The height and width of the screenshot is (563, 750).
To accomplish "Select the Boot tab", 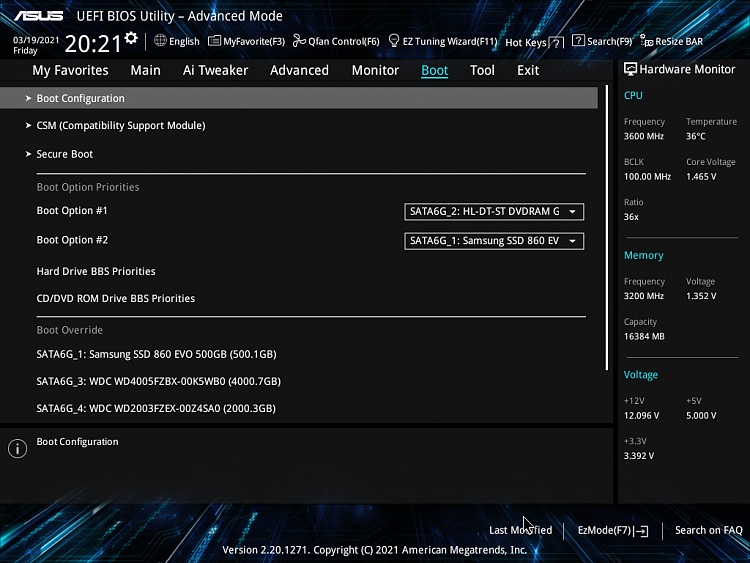I will coord(434,70).
